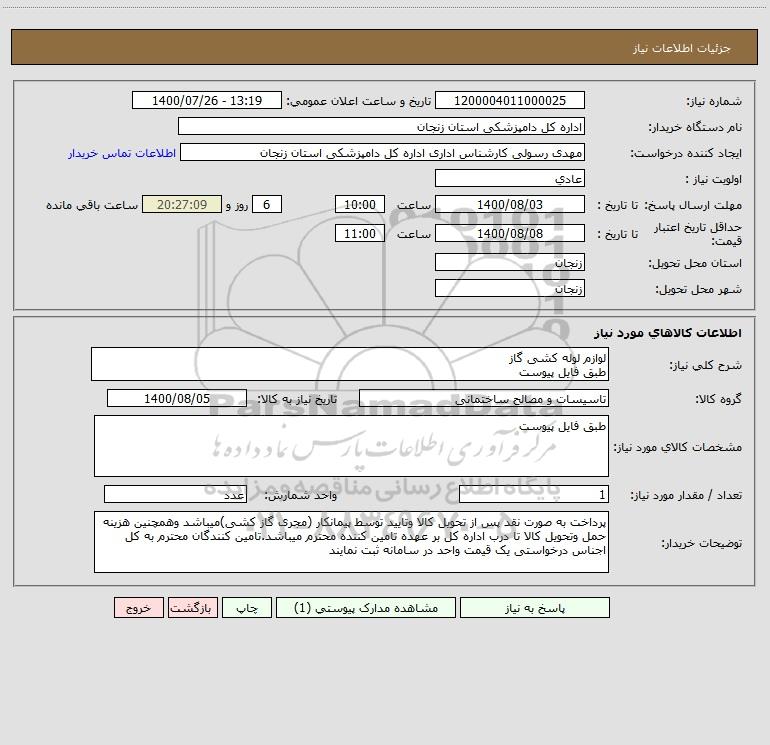This screenshot has height=745, width=770.
Task: Click the 'خروج' exit button
Action: 138,607
